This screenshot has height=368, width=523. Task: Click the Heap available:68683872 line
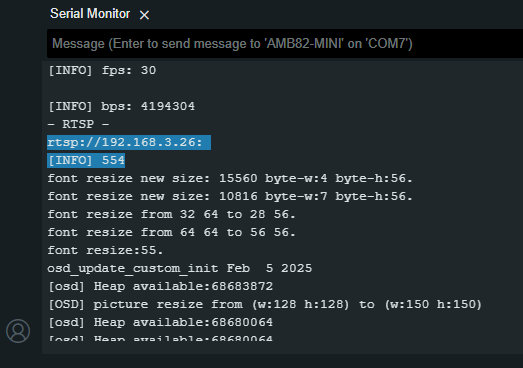160,287
